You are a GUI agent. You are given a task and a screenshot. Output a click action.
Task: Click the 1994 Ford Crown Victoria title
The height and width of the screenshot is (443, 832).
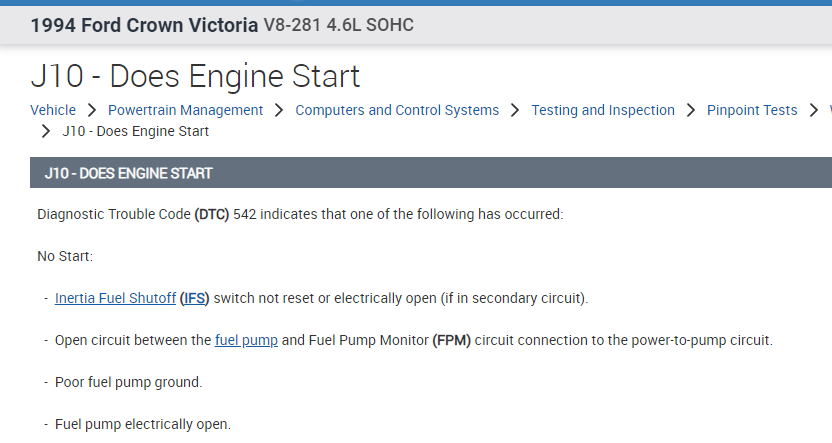(144, 25)
